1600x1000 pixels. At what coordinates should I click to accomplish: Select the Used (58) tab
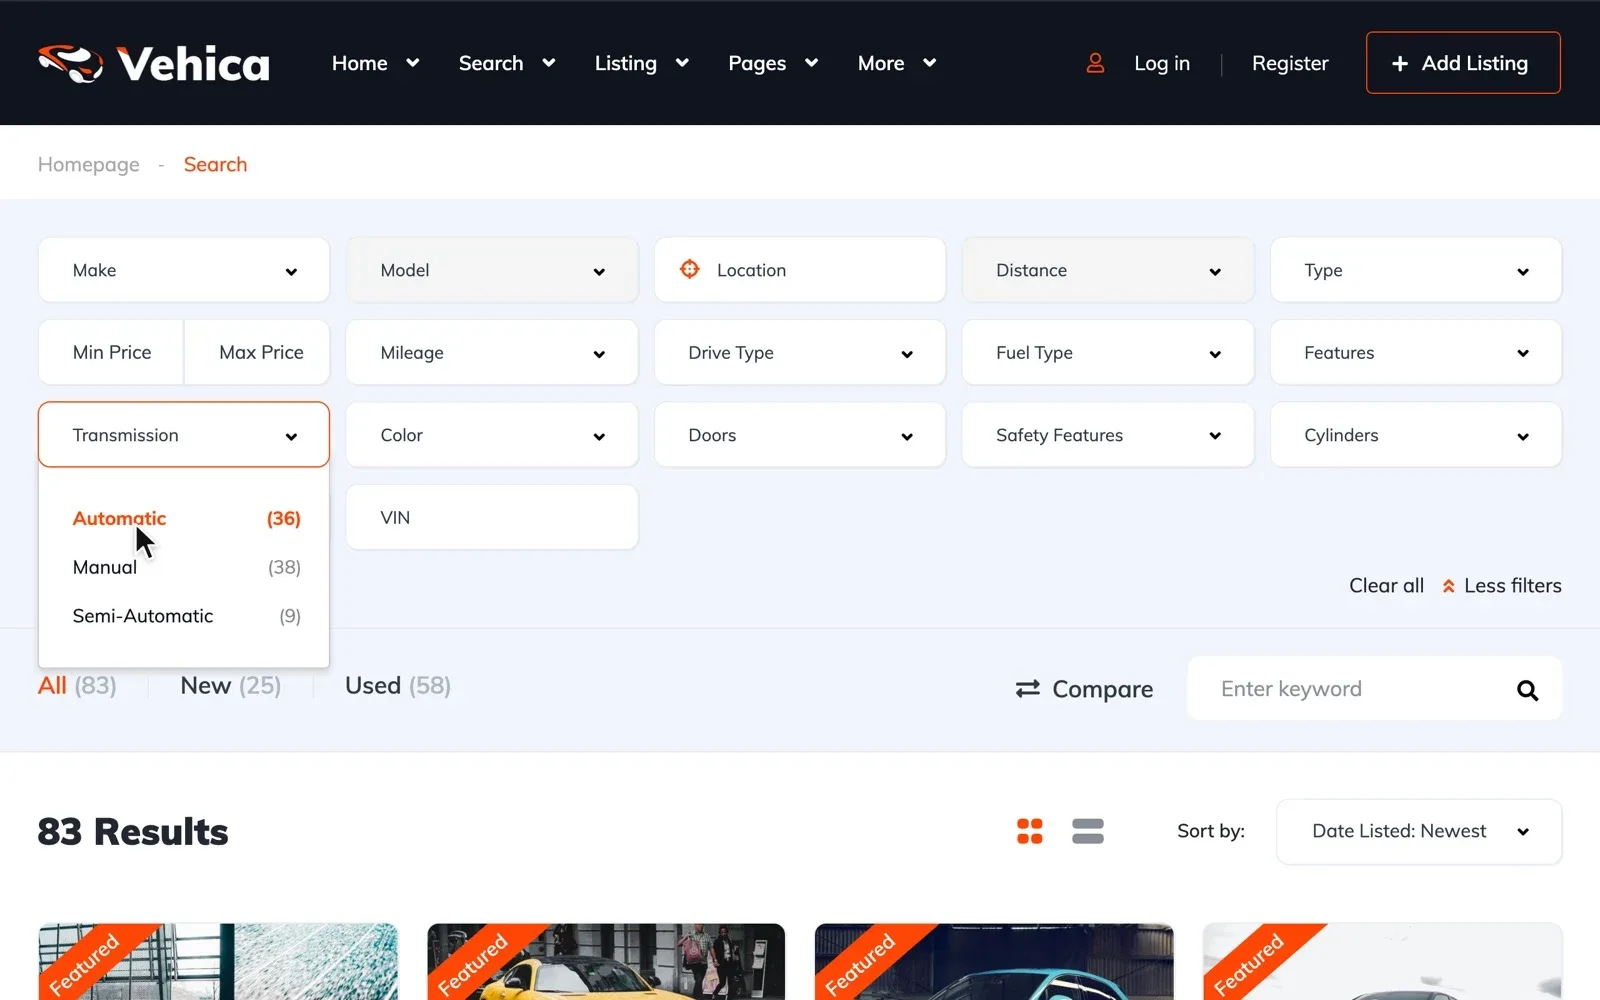tap(398, 686)
